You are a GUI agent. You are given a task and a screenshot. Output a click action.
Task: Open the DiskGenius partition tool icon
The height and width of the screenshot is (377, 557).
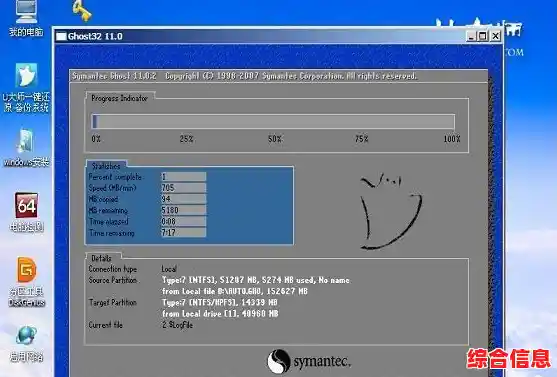(x=27, y=282)
